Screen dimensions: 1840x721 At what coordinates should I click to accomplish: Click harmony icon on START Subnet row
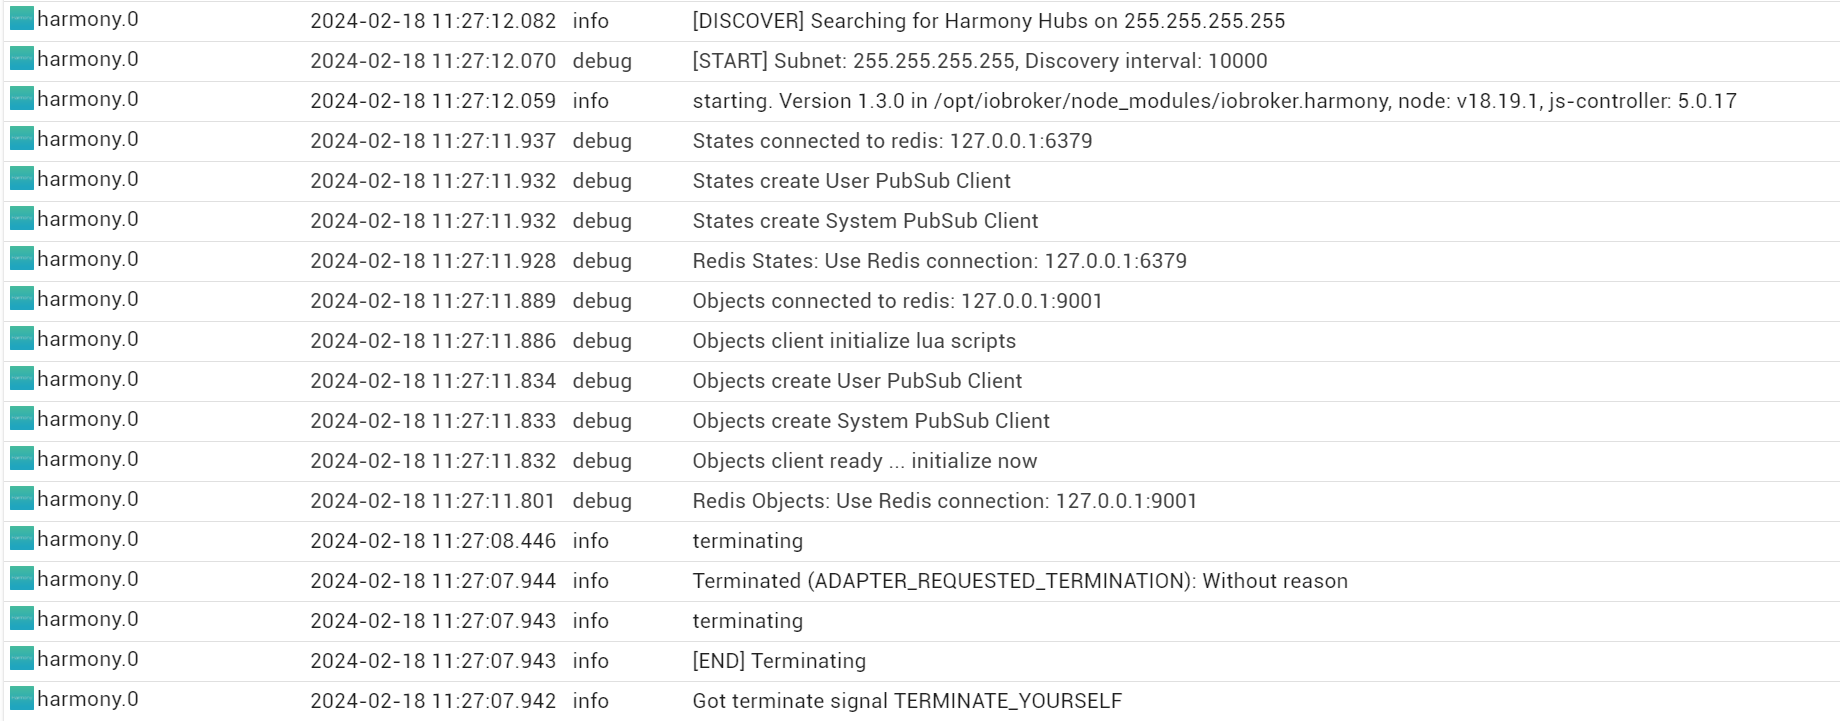pyautogui.click(x=22, y=59)
